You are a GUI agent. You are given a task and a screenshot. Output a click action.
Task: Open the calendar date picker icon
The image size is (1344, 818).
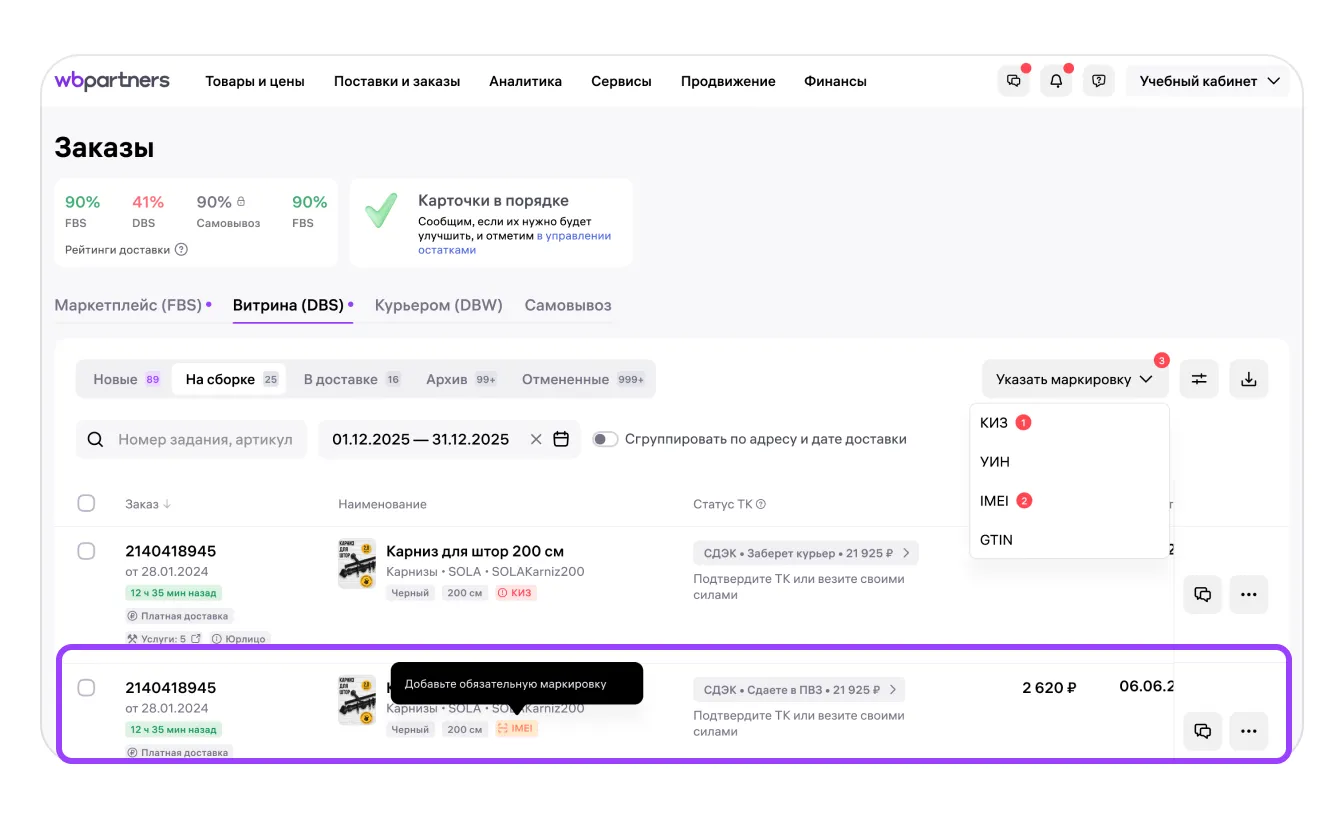[x=561, y=439]
